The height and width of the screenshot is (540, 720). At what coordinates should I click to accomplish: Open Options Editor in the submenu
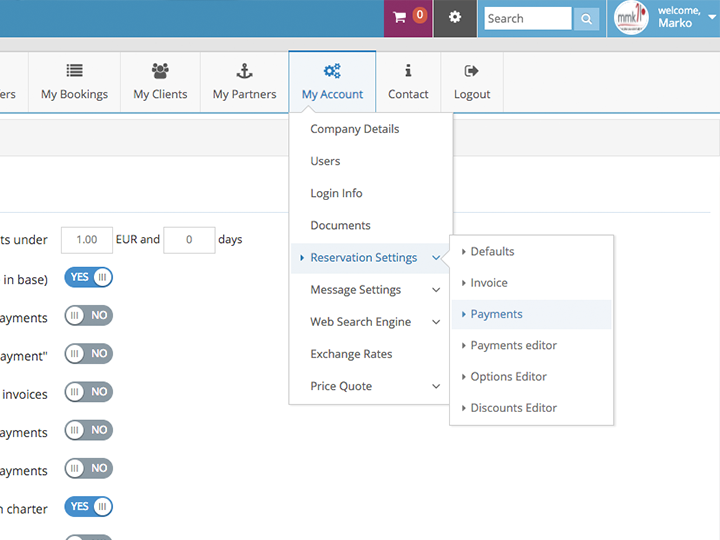tap(508, 377)
